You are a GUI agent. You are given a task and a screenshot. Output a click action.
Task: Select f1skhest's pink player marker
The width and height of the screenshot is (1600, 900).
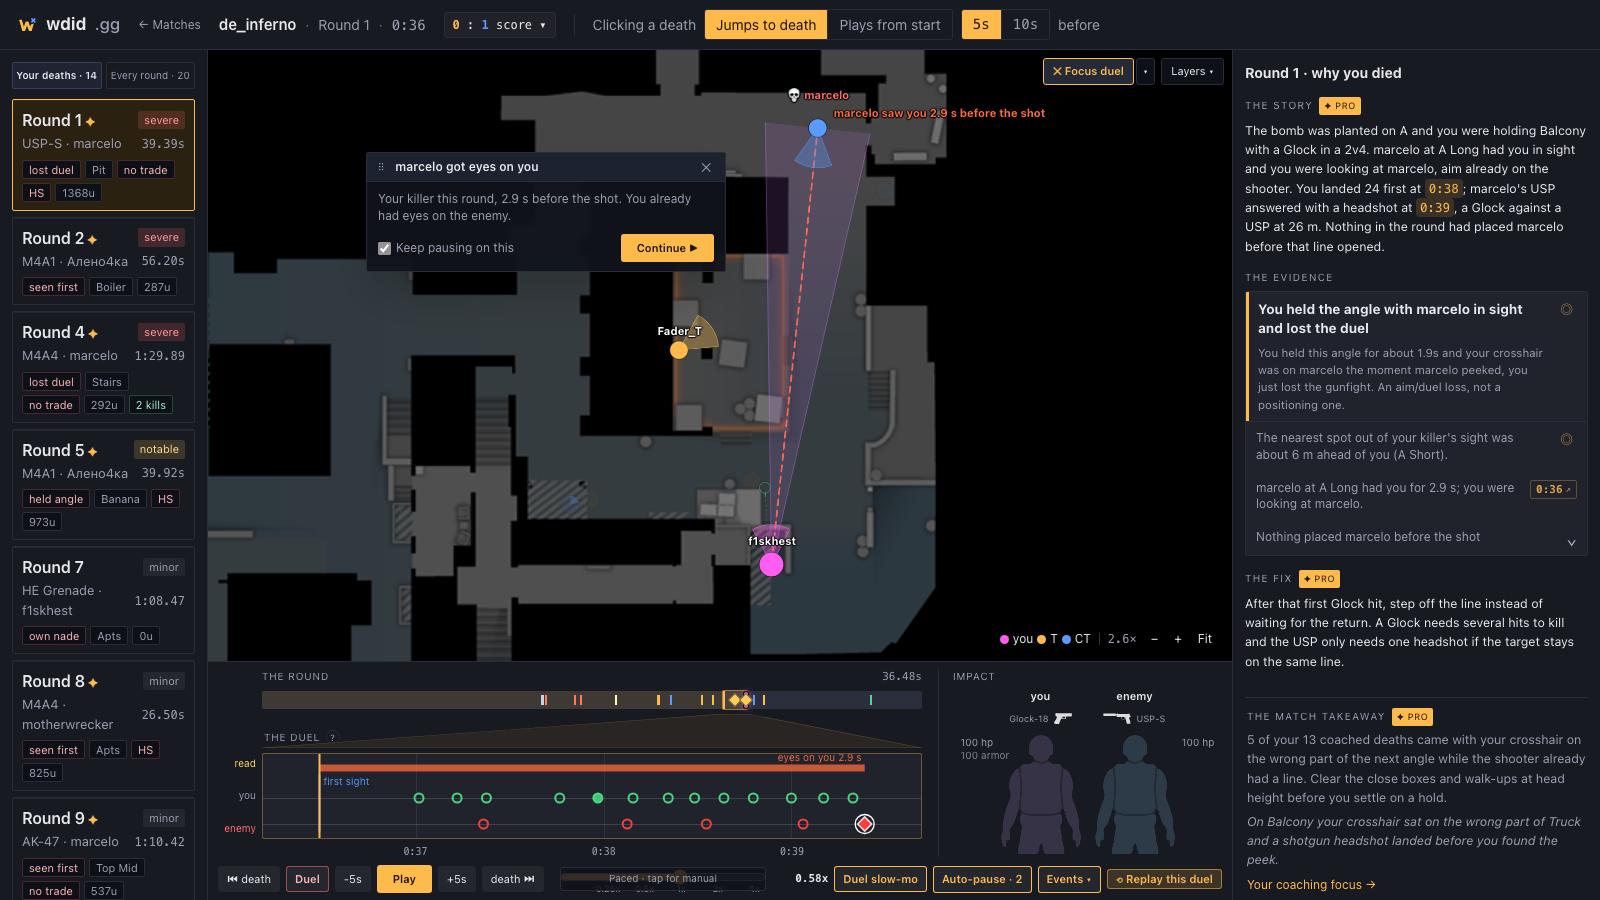pos(771,564)
